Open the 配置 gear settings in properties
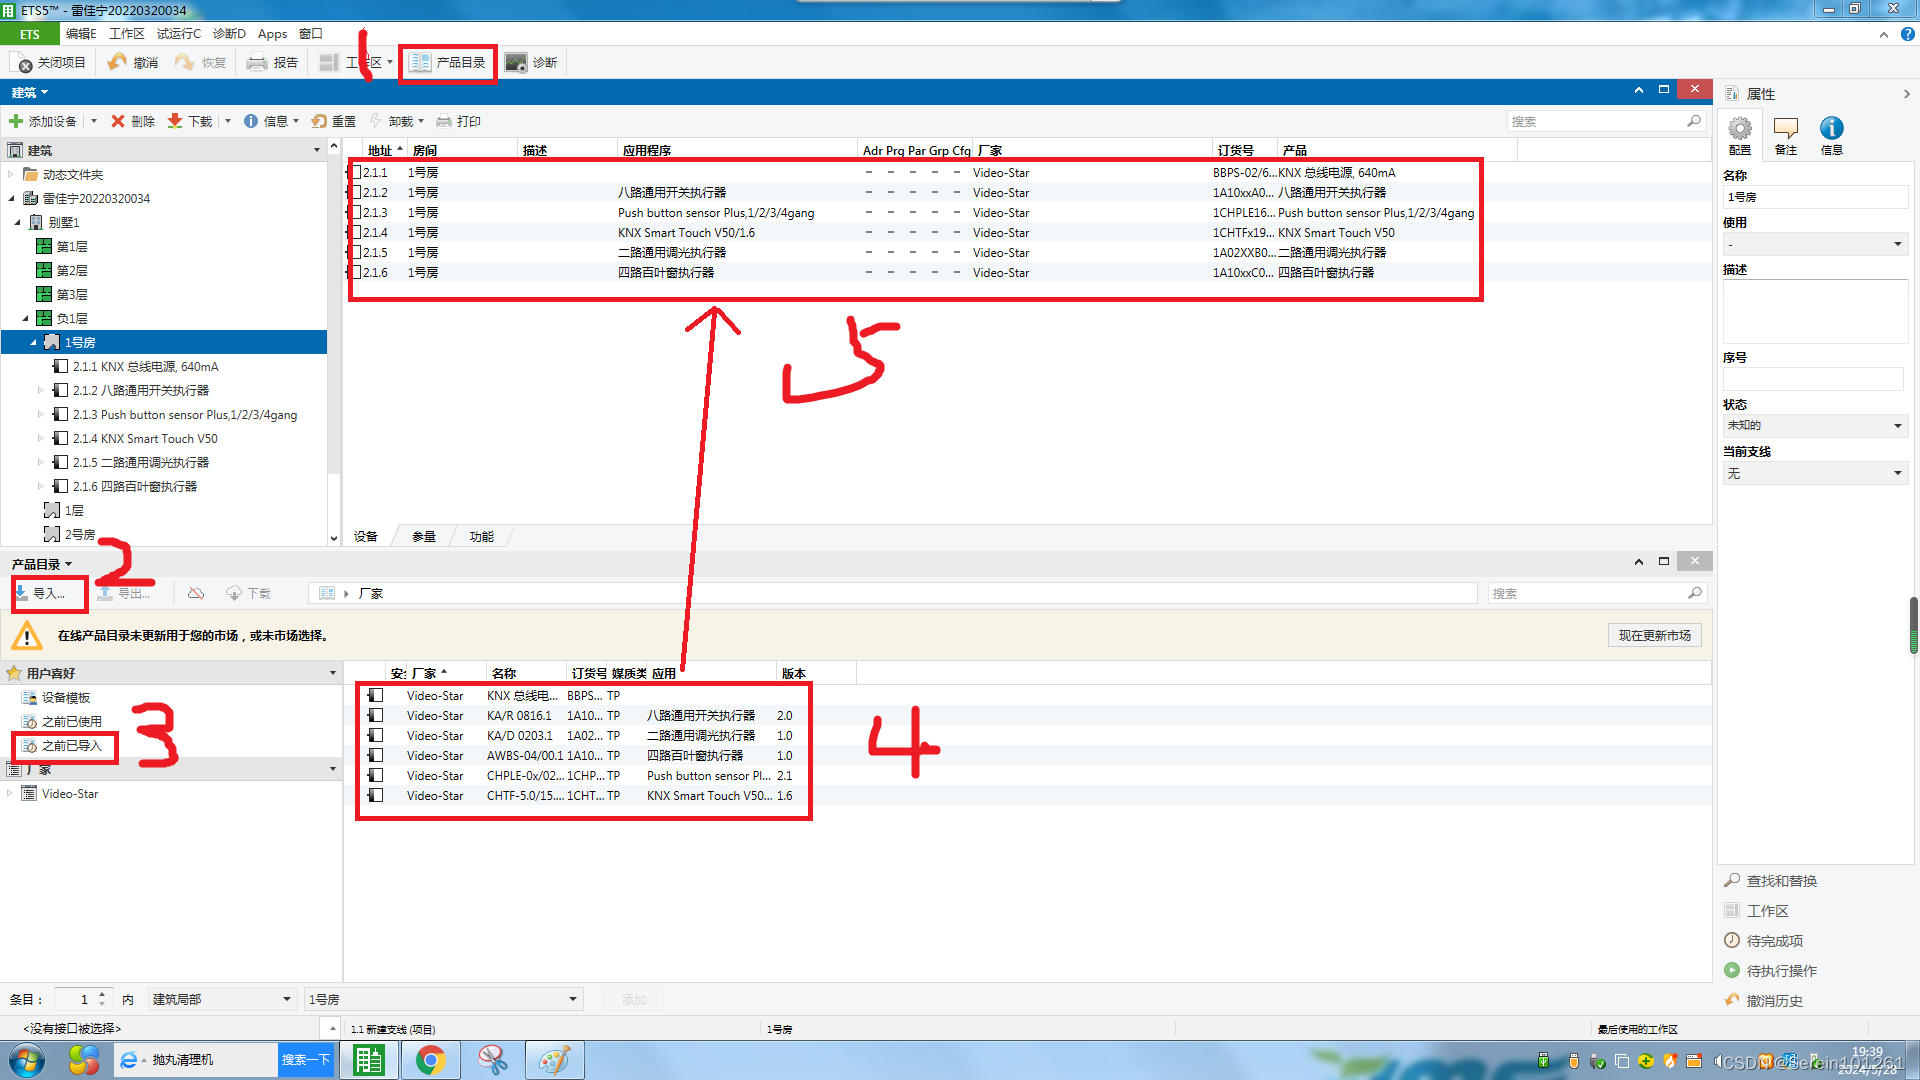The width and height of the screenshot is (1920, 1080). [1740, 129]
